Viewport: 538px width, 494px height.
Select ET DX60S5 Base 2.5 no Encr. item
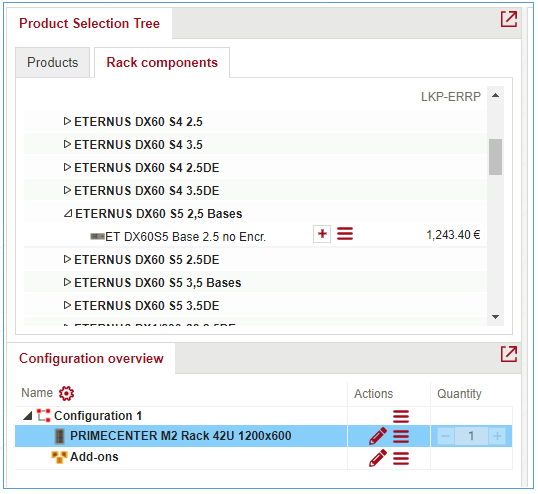pos(185,237)
